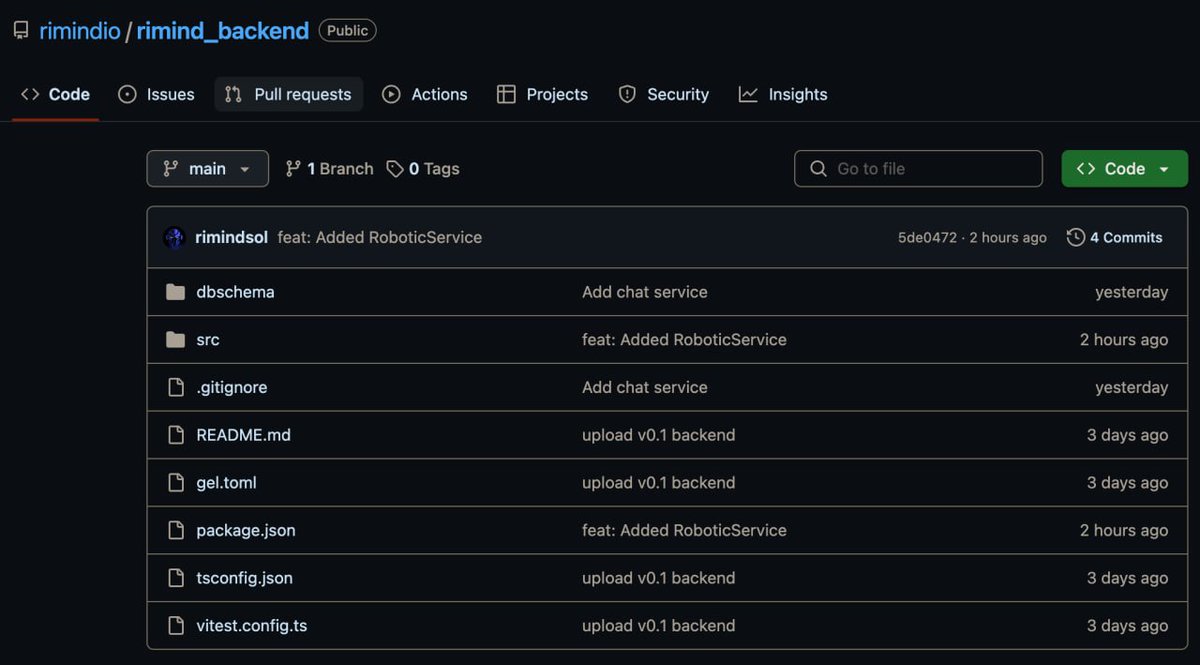
Task: Click the Code tab angle-brackets icon
Action: [x=30, y=94]
